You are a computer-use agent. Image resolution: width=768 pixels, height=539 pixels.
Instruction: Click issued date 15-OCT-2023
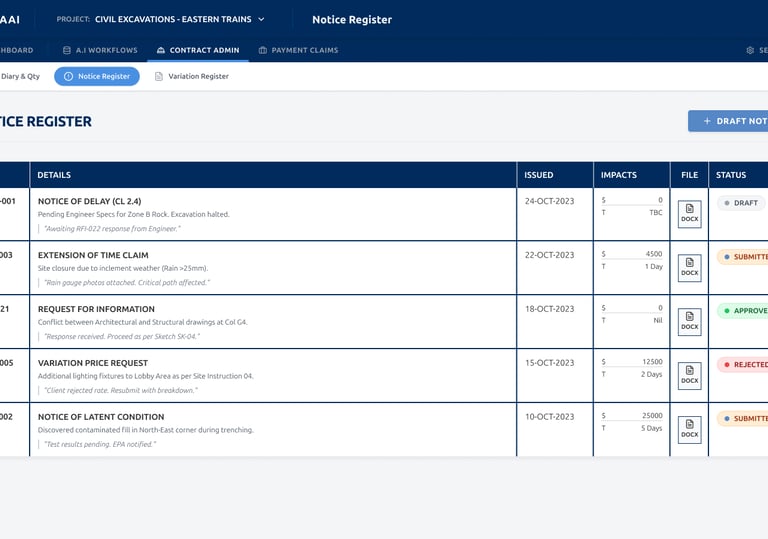(549, 363)
